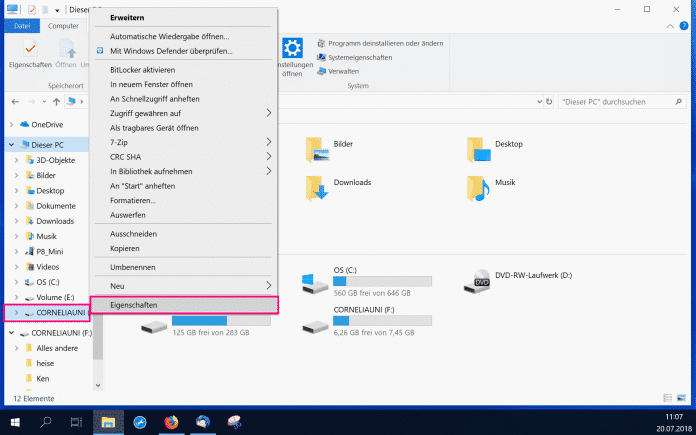Image resolution: width=696 pixels, height=435 pixels.
Task: Select Formatieren... in the context menu
Action: (132, 200)
